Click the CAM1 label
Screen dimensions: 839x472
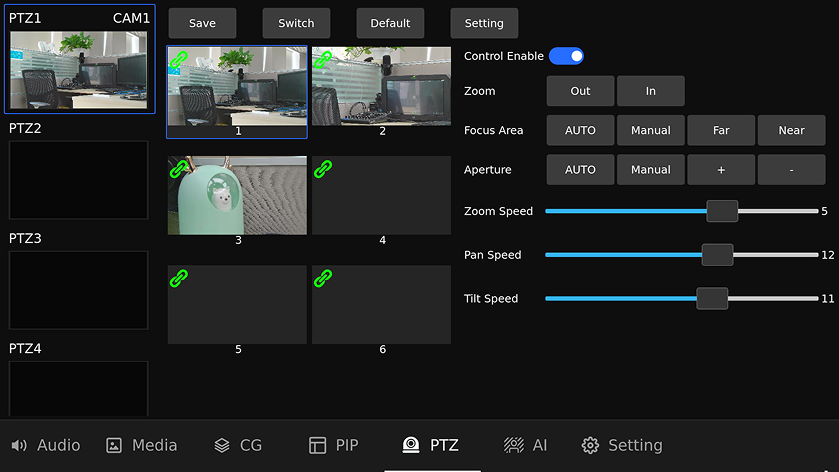131,18
